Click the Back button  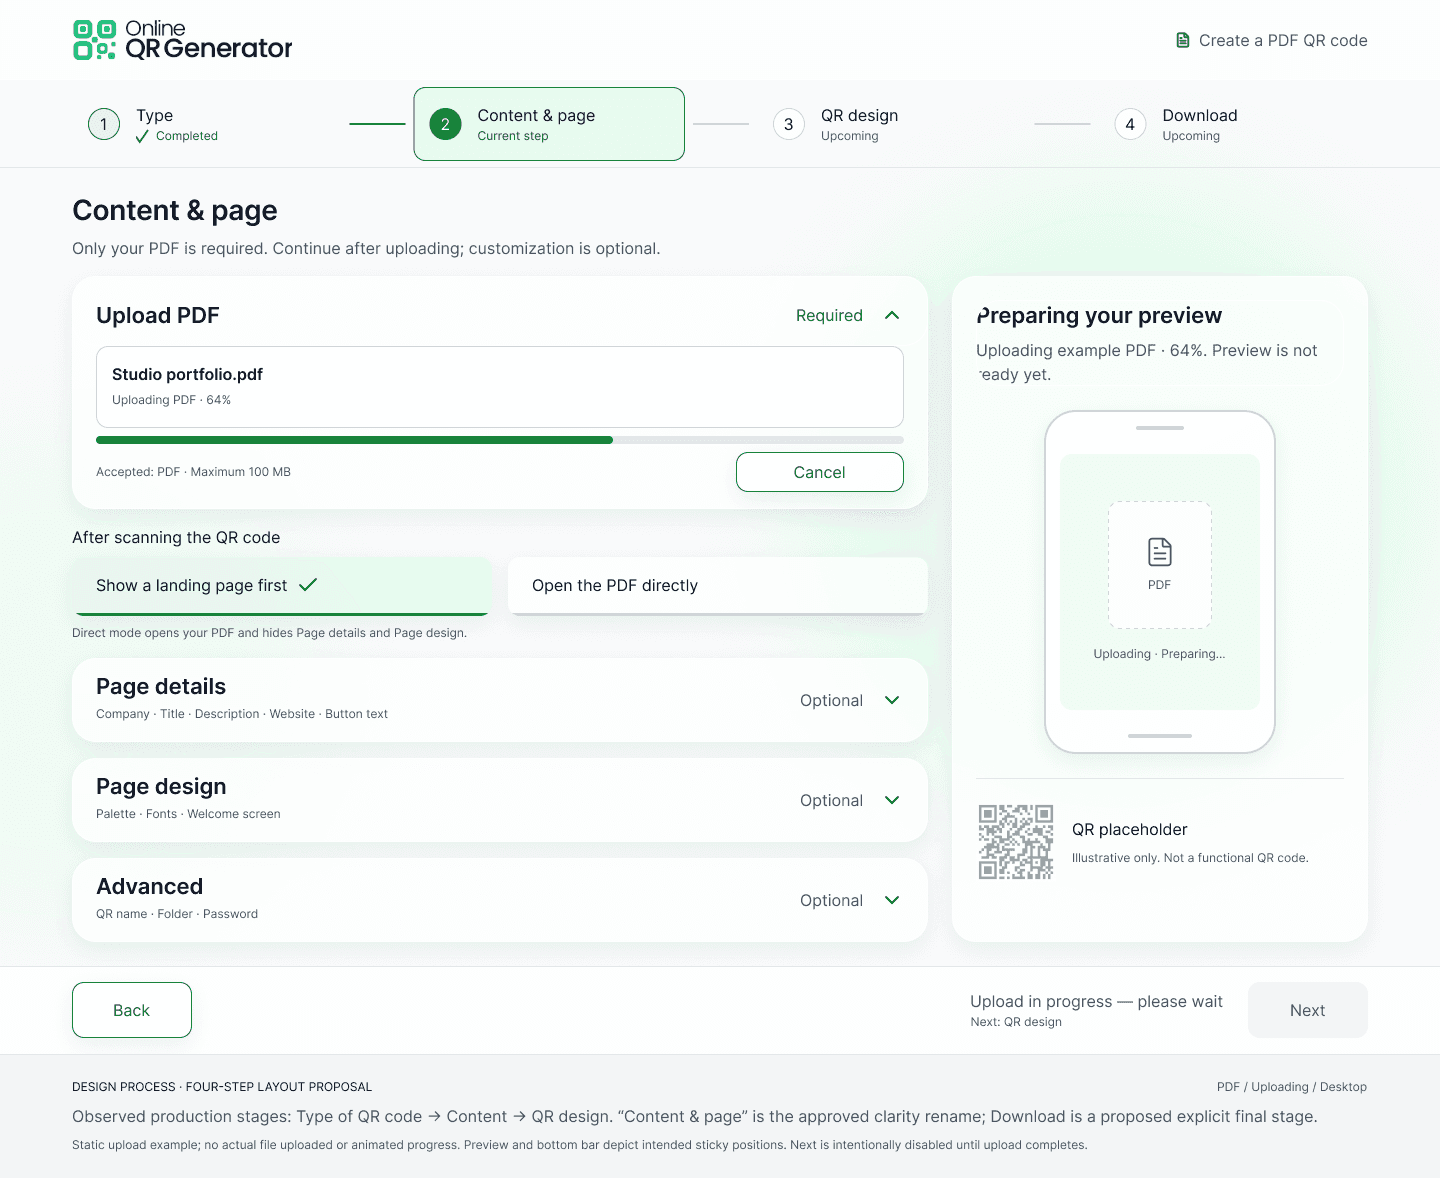pyautogui.click(x=132, y=1010)
